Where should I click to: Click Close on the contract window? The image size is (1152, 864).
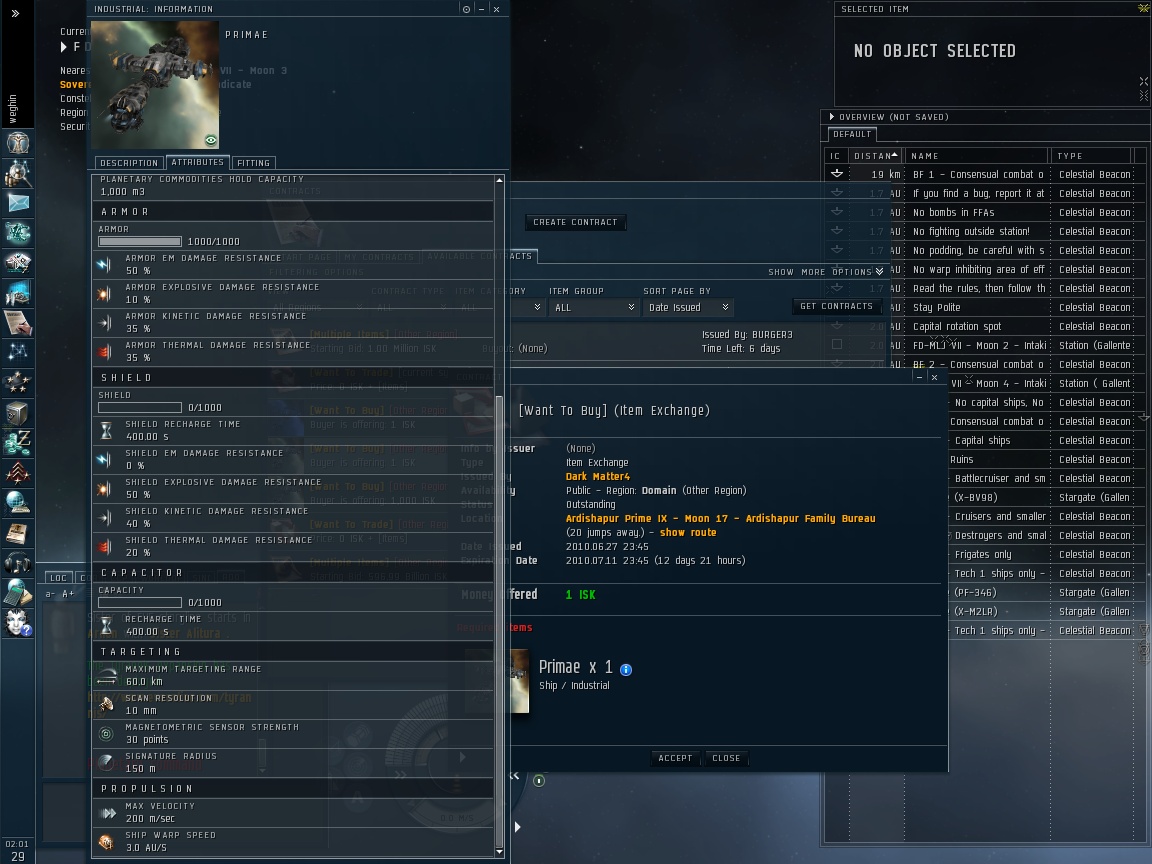click(726, 758)
